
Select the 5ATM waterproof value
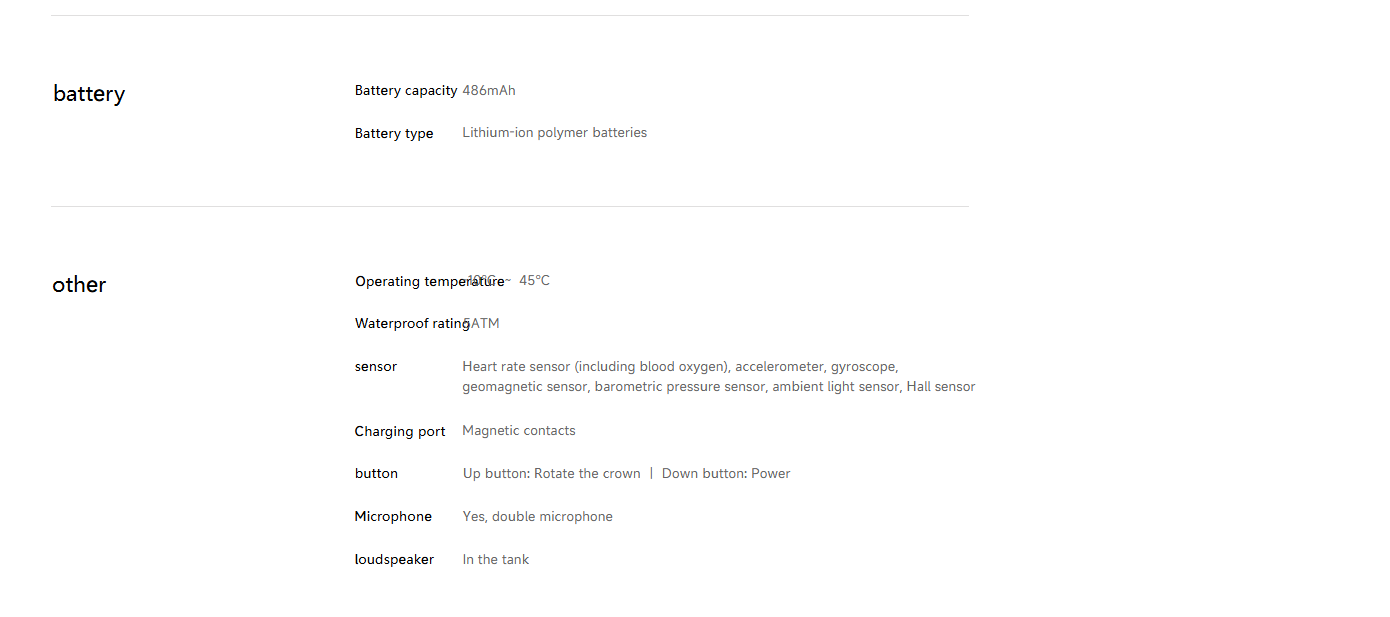pos(483,324)
